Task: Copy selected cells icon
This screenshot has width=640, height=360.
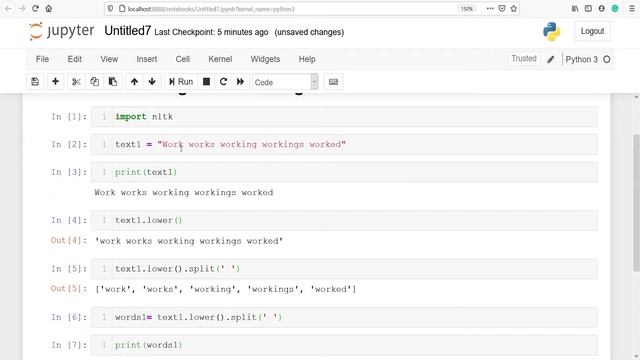Action: click(94, 82)
